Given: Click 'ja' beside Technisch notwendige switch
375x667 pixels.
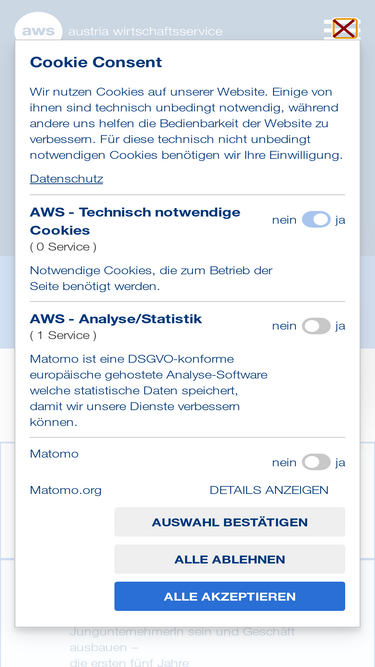Looking at the screenshot, I should [340, 220].
